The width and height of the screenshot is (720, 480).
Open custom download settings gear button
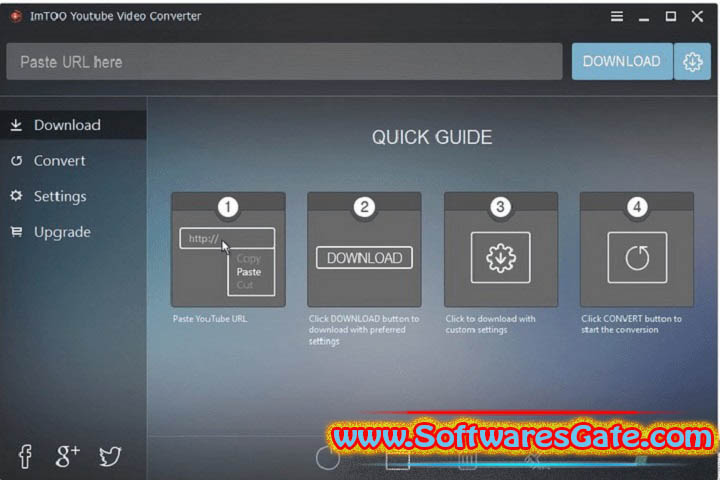[692, 62]
